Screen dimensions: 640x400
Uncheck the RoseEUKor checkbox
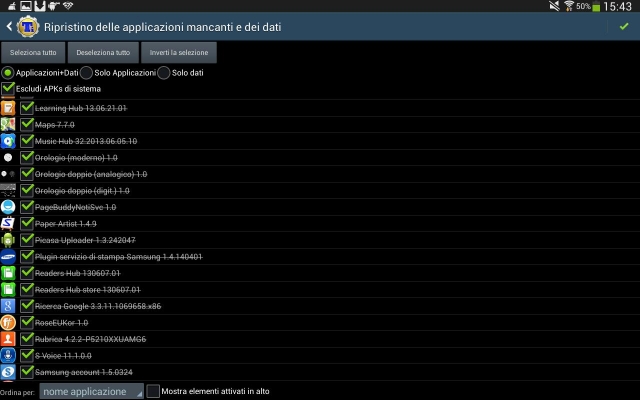coord(27,322)
